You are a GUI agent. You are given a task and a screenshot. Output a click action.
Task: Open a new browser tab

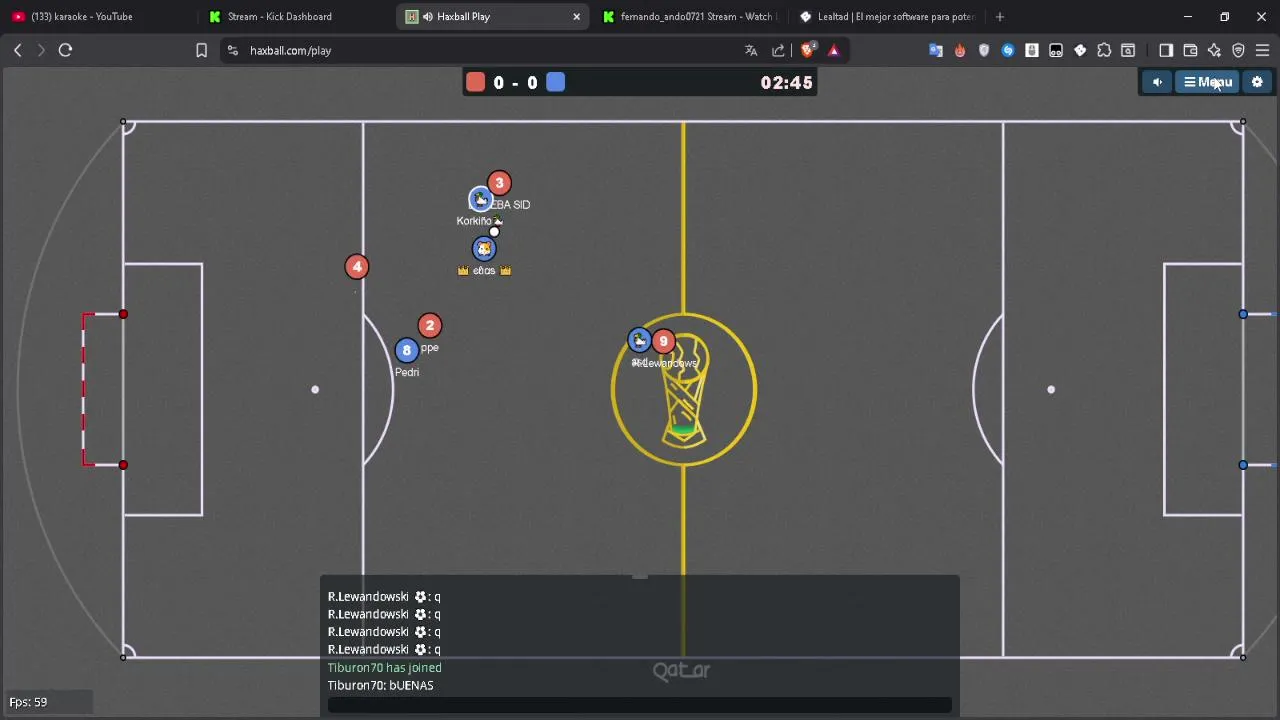999,16
